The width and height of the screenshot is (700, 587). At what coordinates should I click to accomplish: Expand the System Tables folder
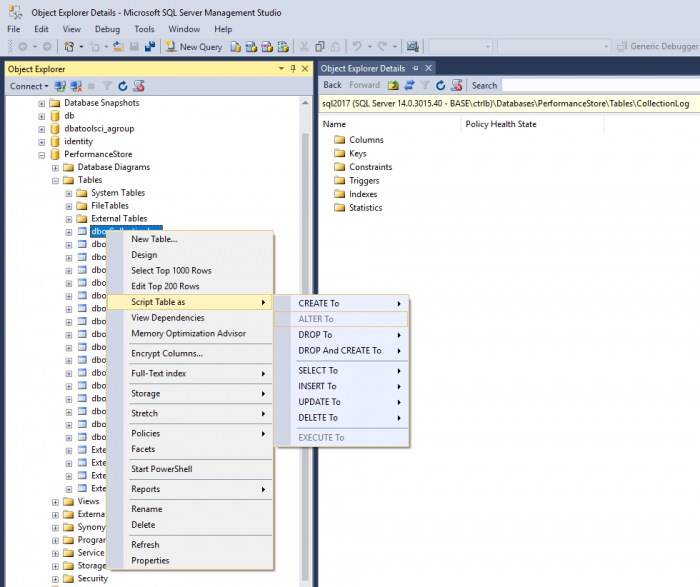(x=68, y=193)
